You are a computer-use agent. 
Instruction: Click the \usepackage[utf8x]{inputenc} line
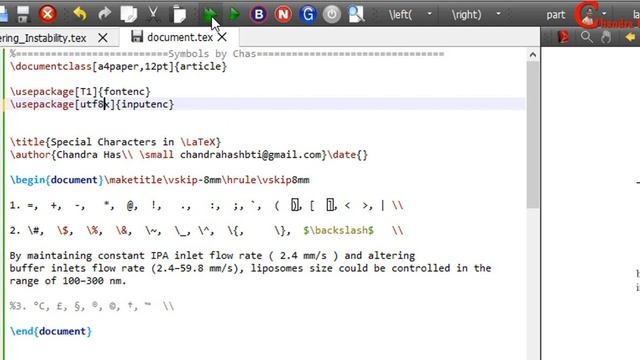92,104
